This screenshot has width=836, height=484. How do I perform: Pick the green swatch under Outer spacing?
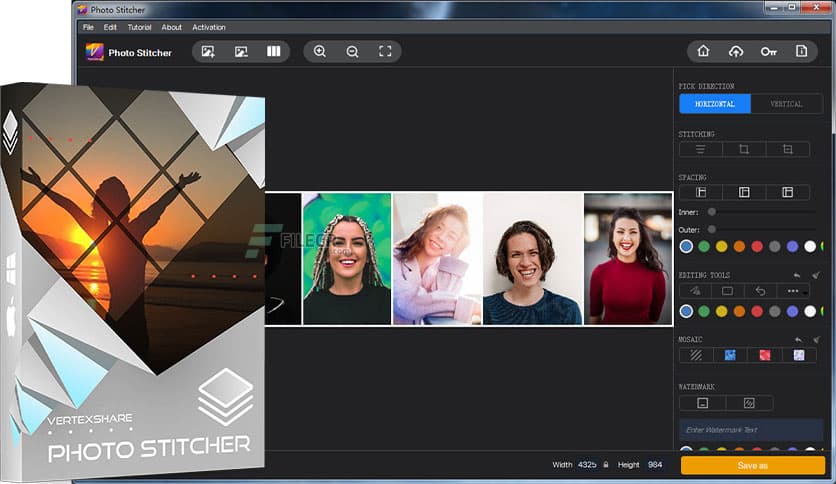[704, 246]
